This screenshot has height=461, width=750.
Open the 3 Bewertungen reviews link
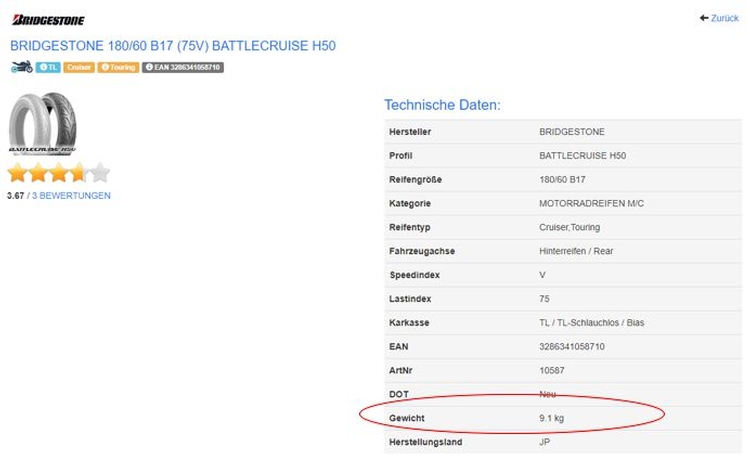71,196
